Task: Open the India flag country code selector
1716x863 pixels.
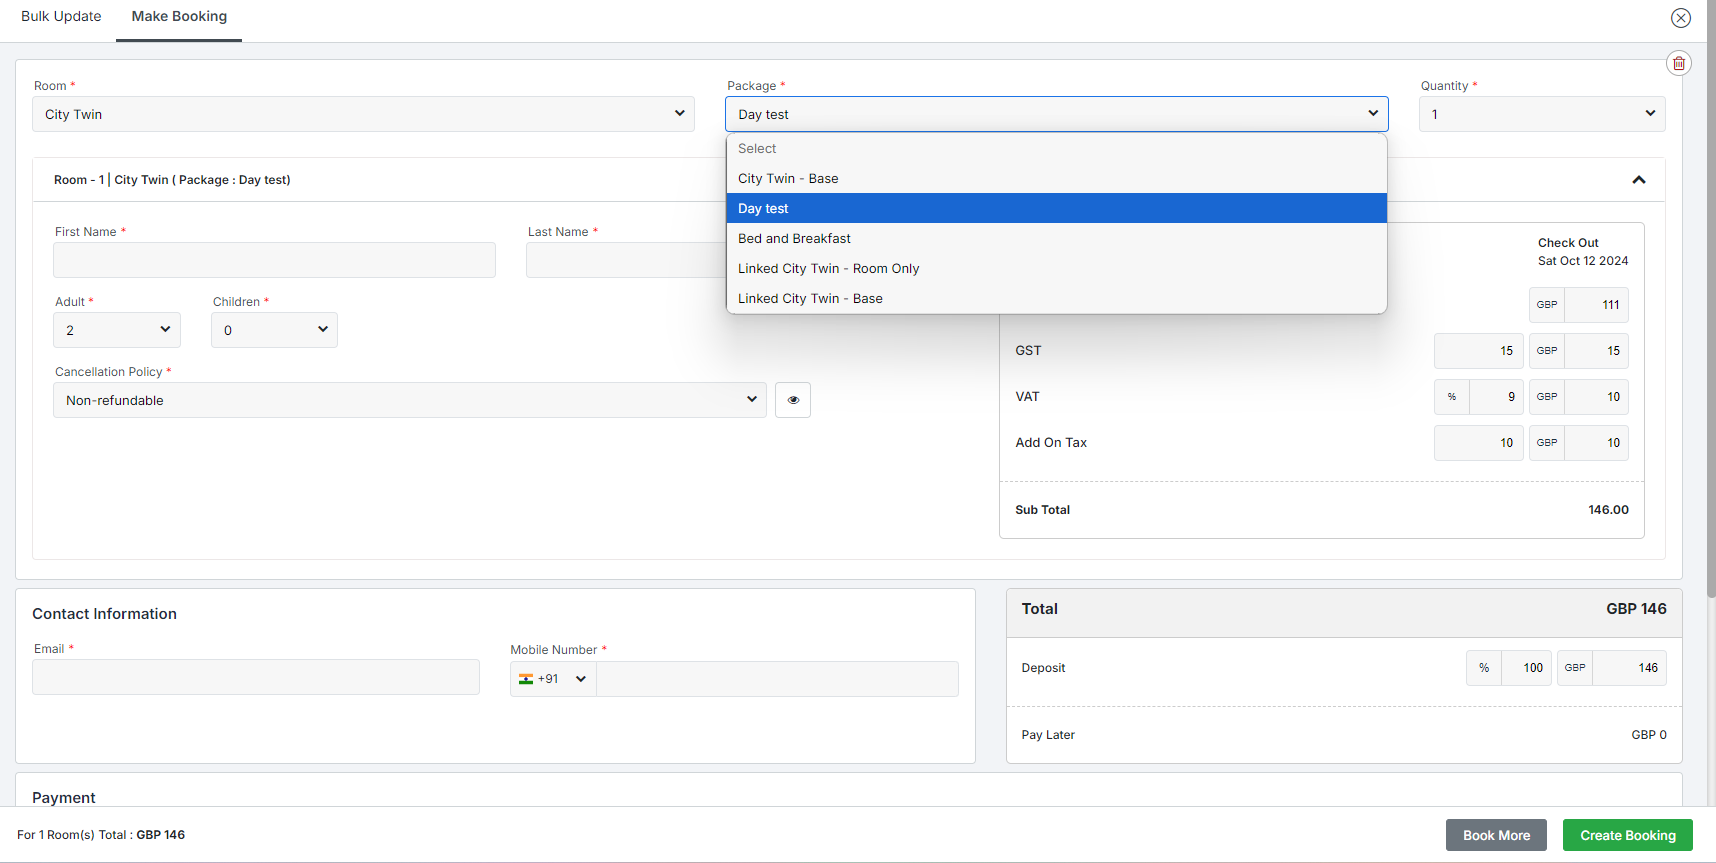Action: click(x=553, y=679)
